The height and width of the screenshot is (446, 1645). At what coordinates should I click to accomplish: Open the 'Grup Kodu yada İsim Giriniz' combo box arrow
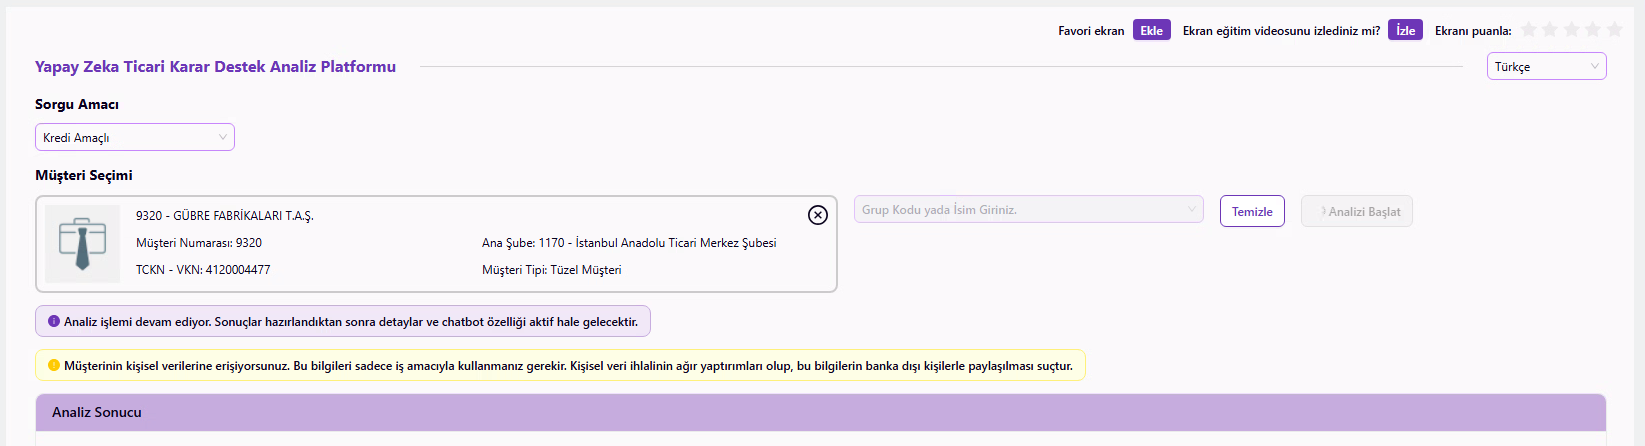(1191, 210)
